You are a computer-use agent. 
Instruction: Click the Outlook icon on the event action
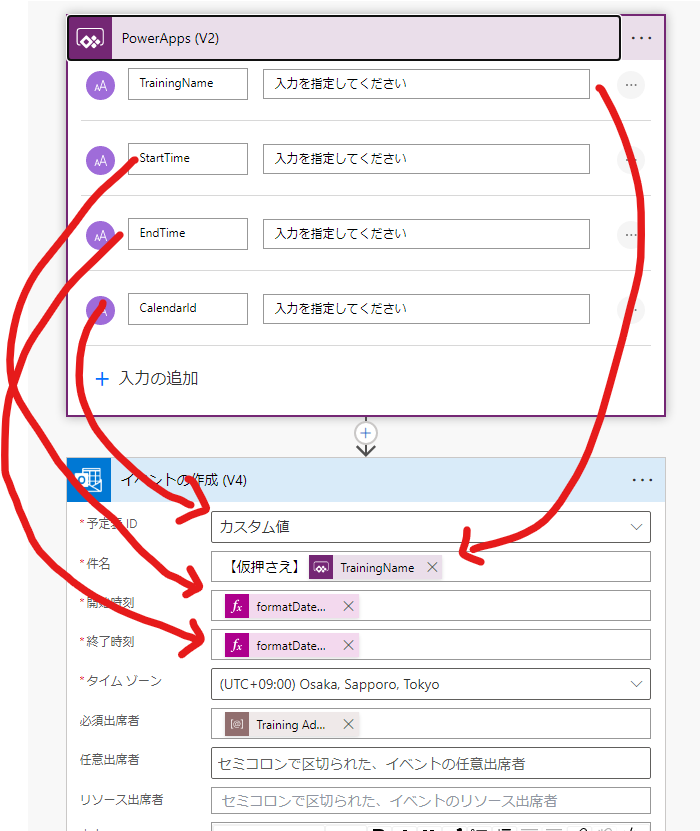tap(89, 480)
